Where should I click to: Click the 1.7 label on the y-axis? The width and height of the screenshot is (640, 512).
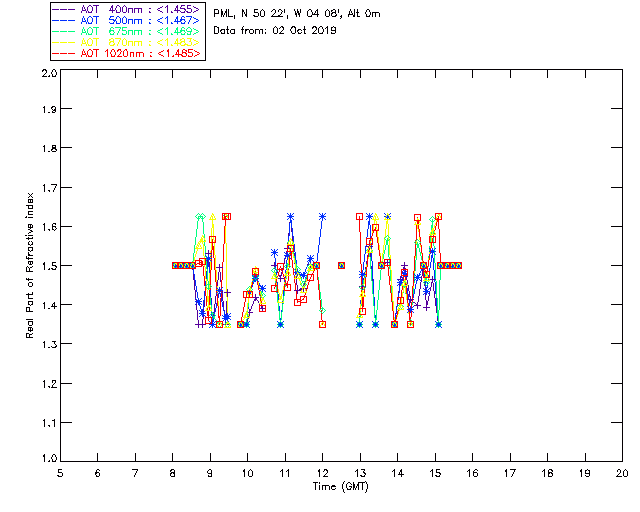coord(49,188)
